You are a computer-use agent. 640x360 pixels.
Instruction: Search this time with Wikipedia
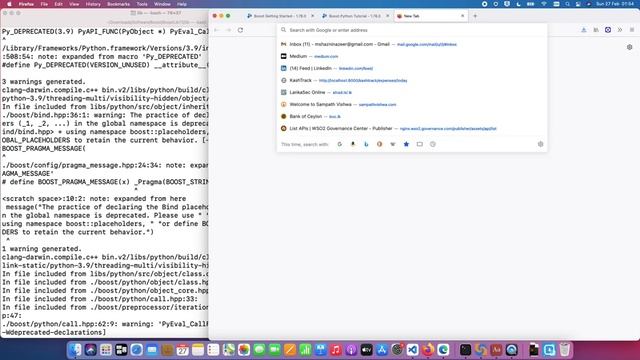click(393, 144)
